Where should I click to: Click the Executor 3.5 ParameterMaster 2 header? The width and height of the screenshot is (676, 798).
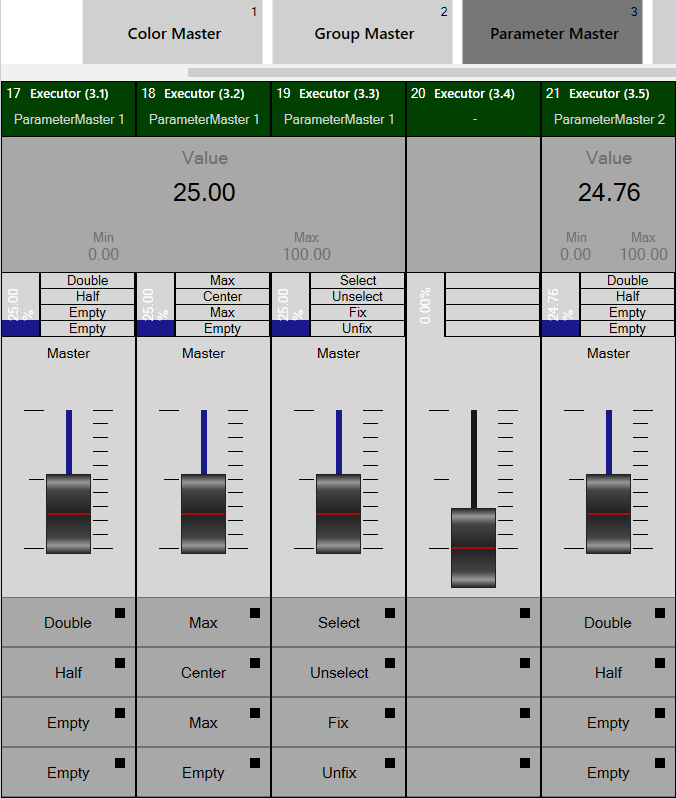pos(608,106)
